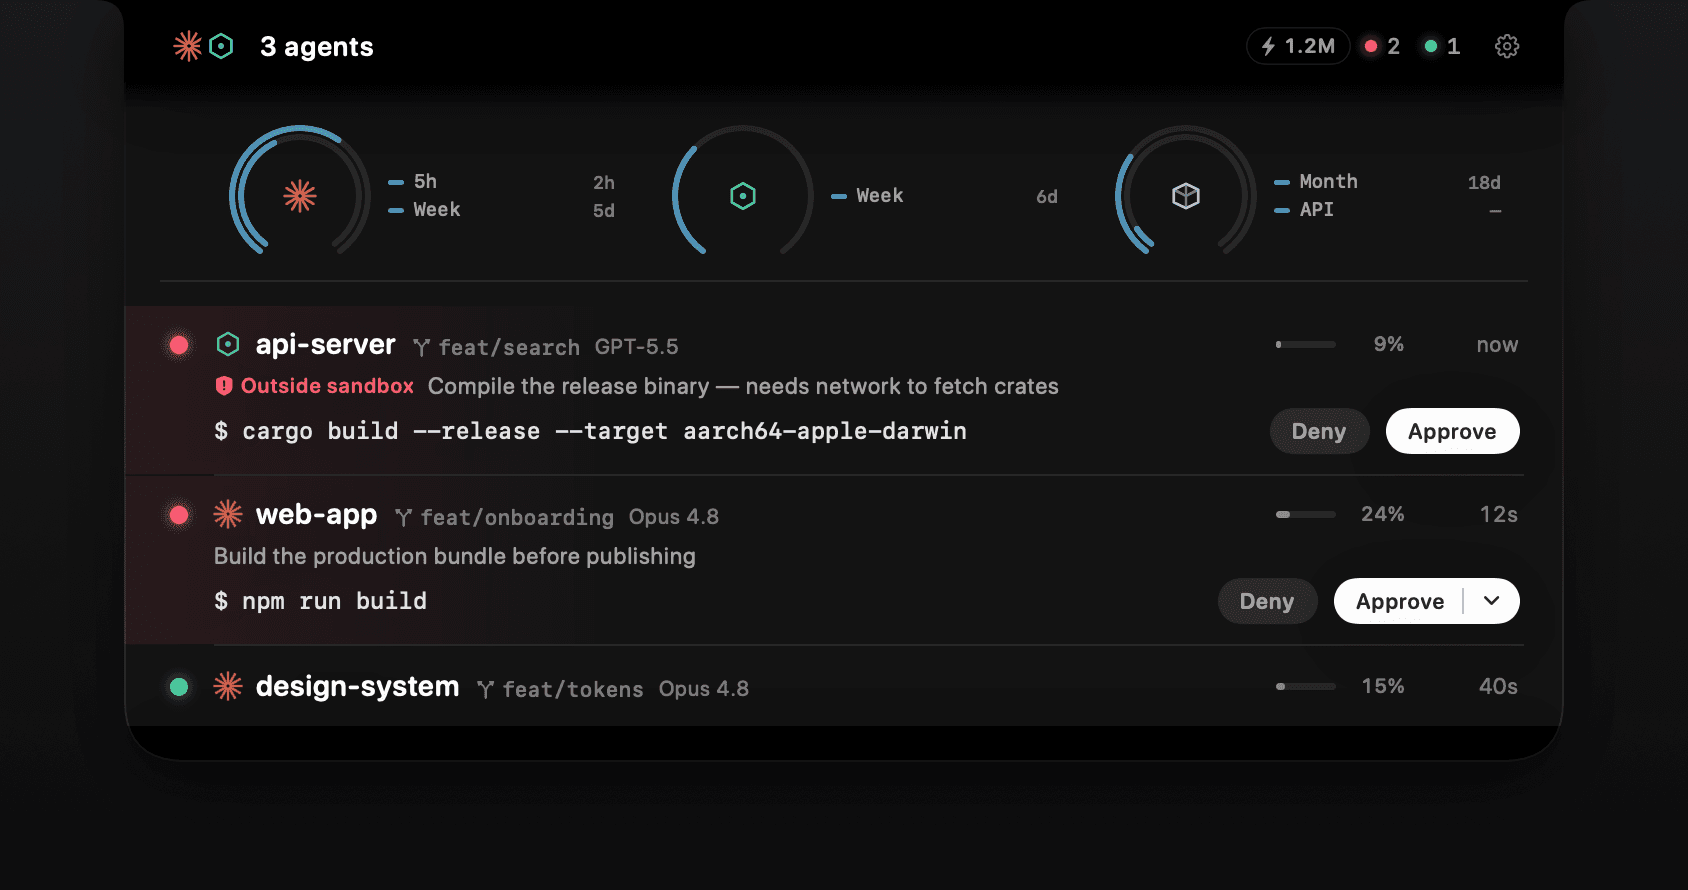Click the lightning bolt 1.2M token badge
This screenshot has width=1688, height=890.
pyautogui.click(x=1298, y=46)
